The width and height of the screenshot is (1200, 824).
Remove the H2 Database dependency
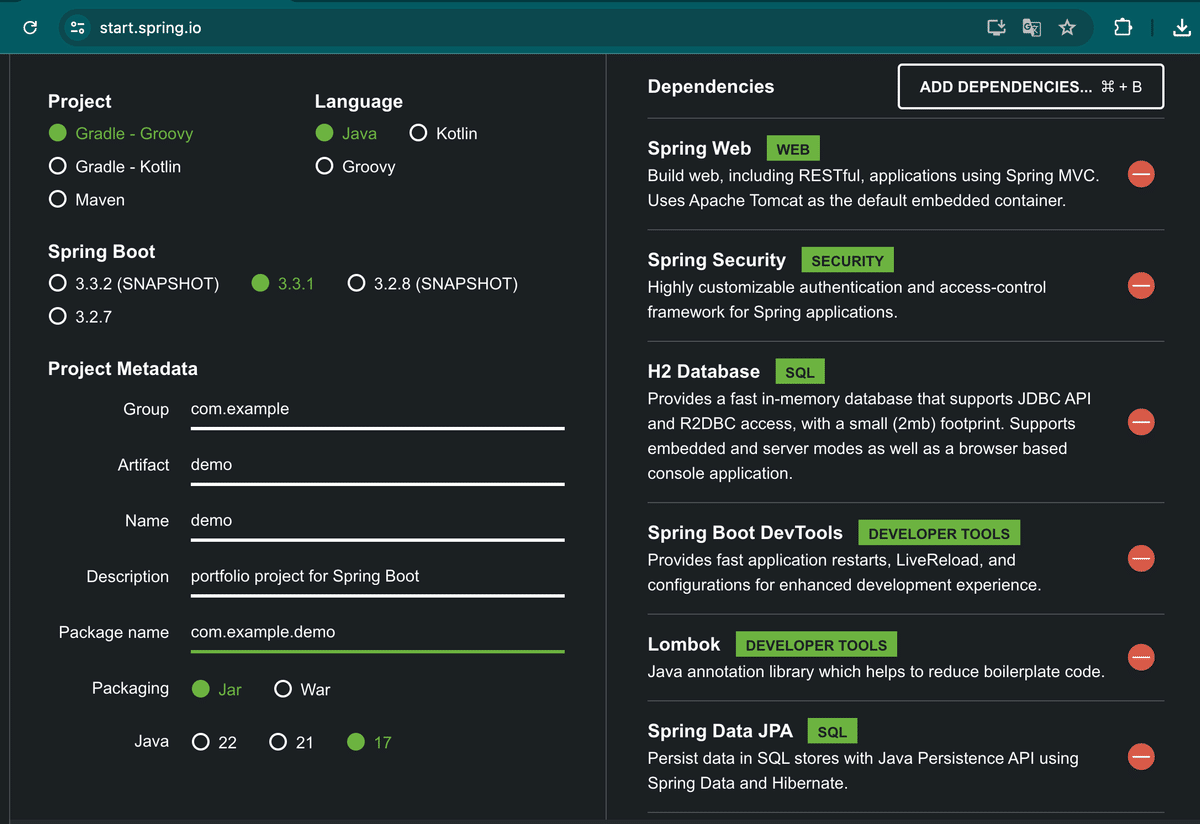pyautogui.click(x=1141, y=422)
